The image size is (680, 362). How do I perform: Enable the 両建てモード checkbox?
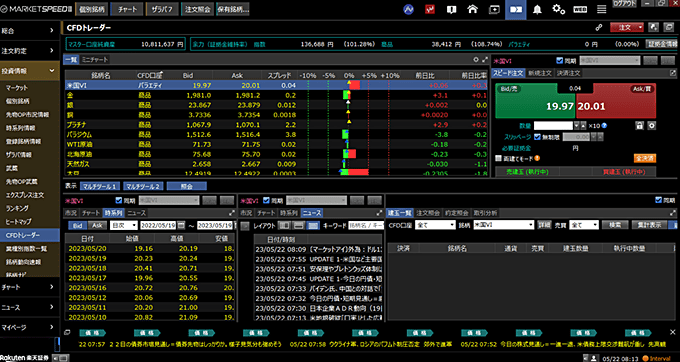[499, 158]
